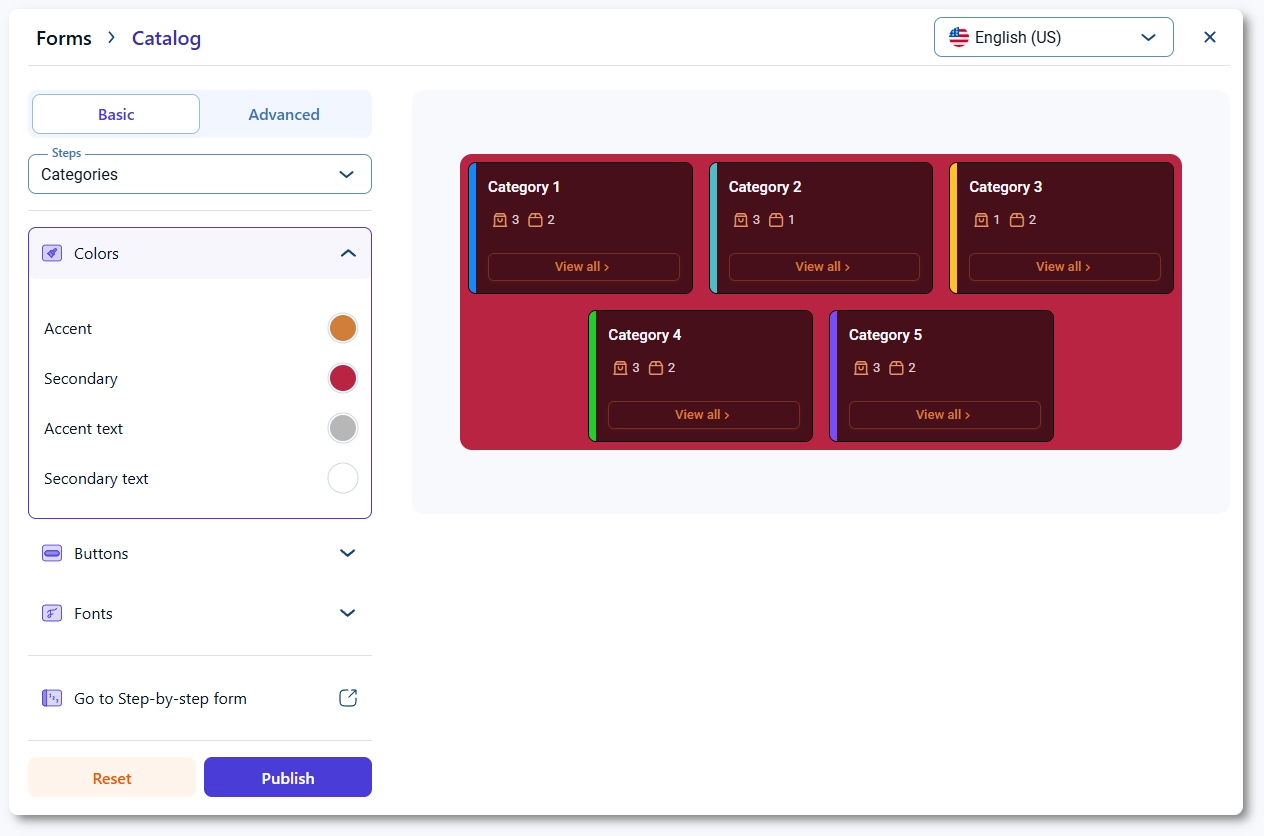The height and width of the screenshot is (836, 1264).
Task: Click the Fonts section icon
Action: tap(52, 614)
